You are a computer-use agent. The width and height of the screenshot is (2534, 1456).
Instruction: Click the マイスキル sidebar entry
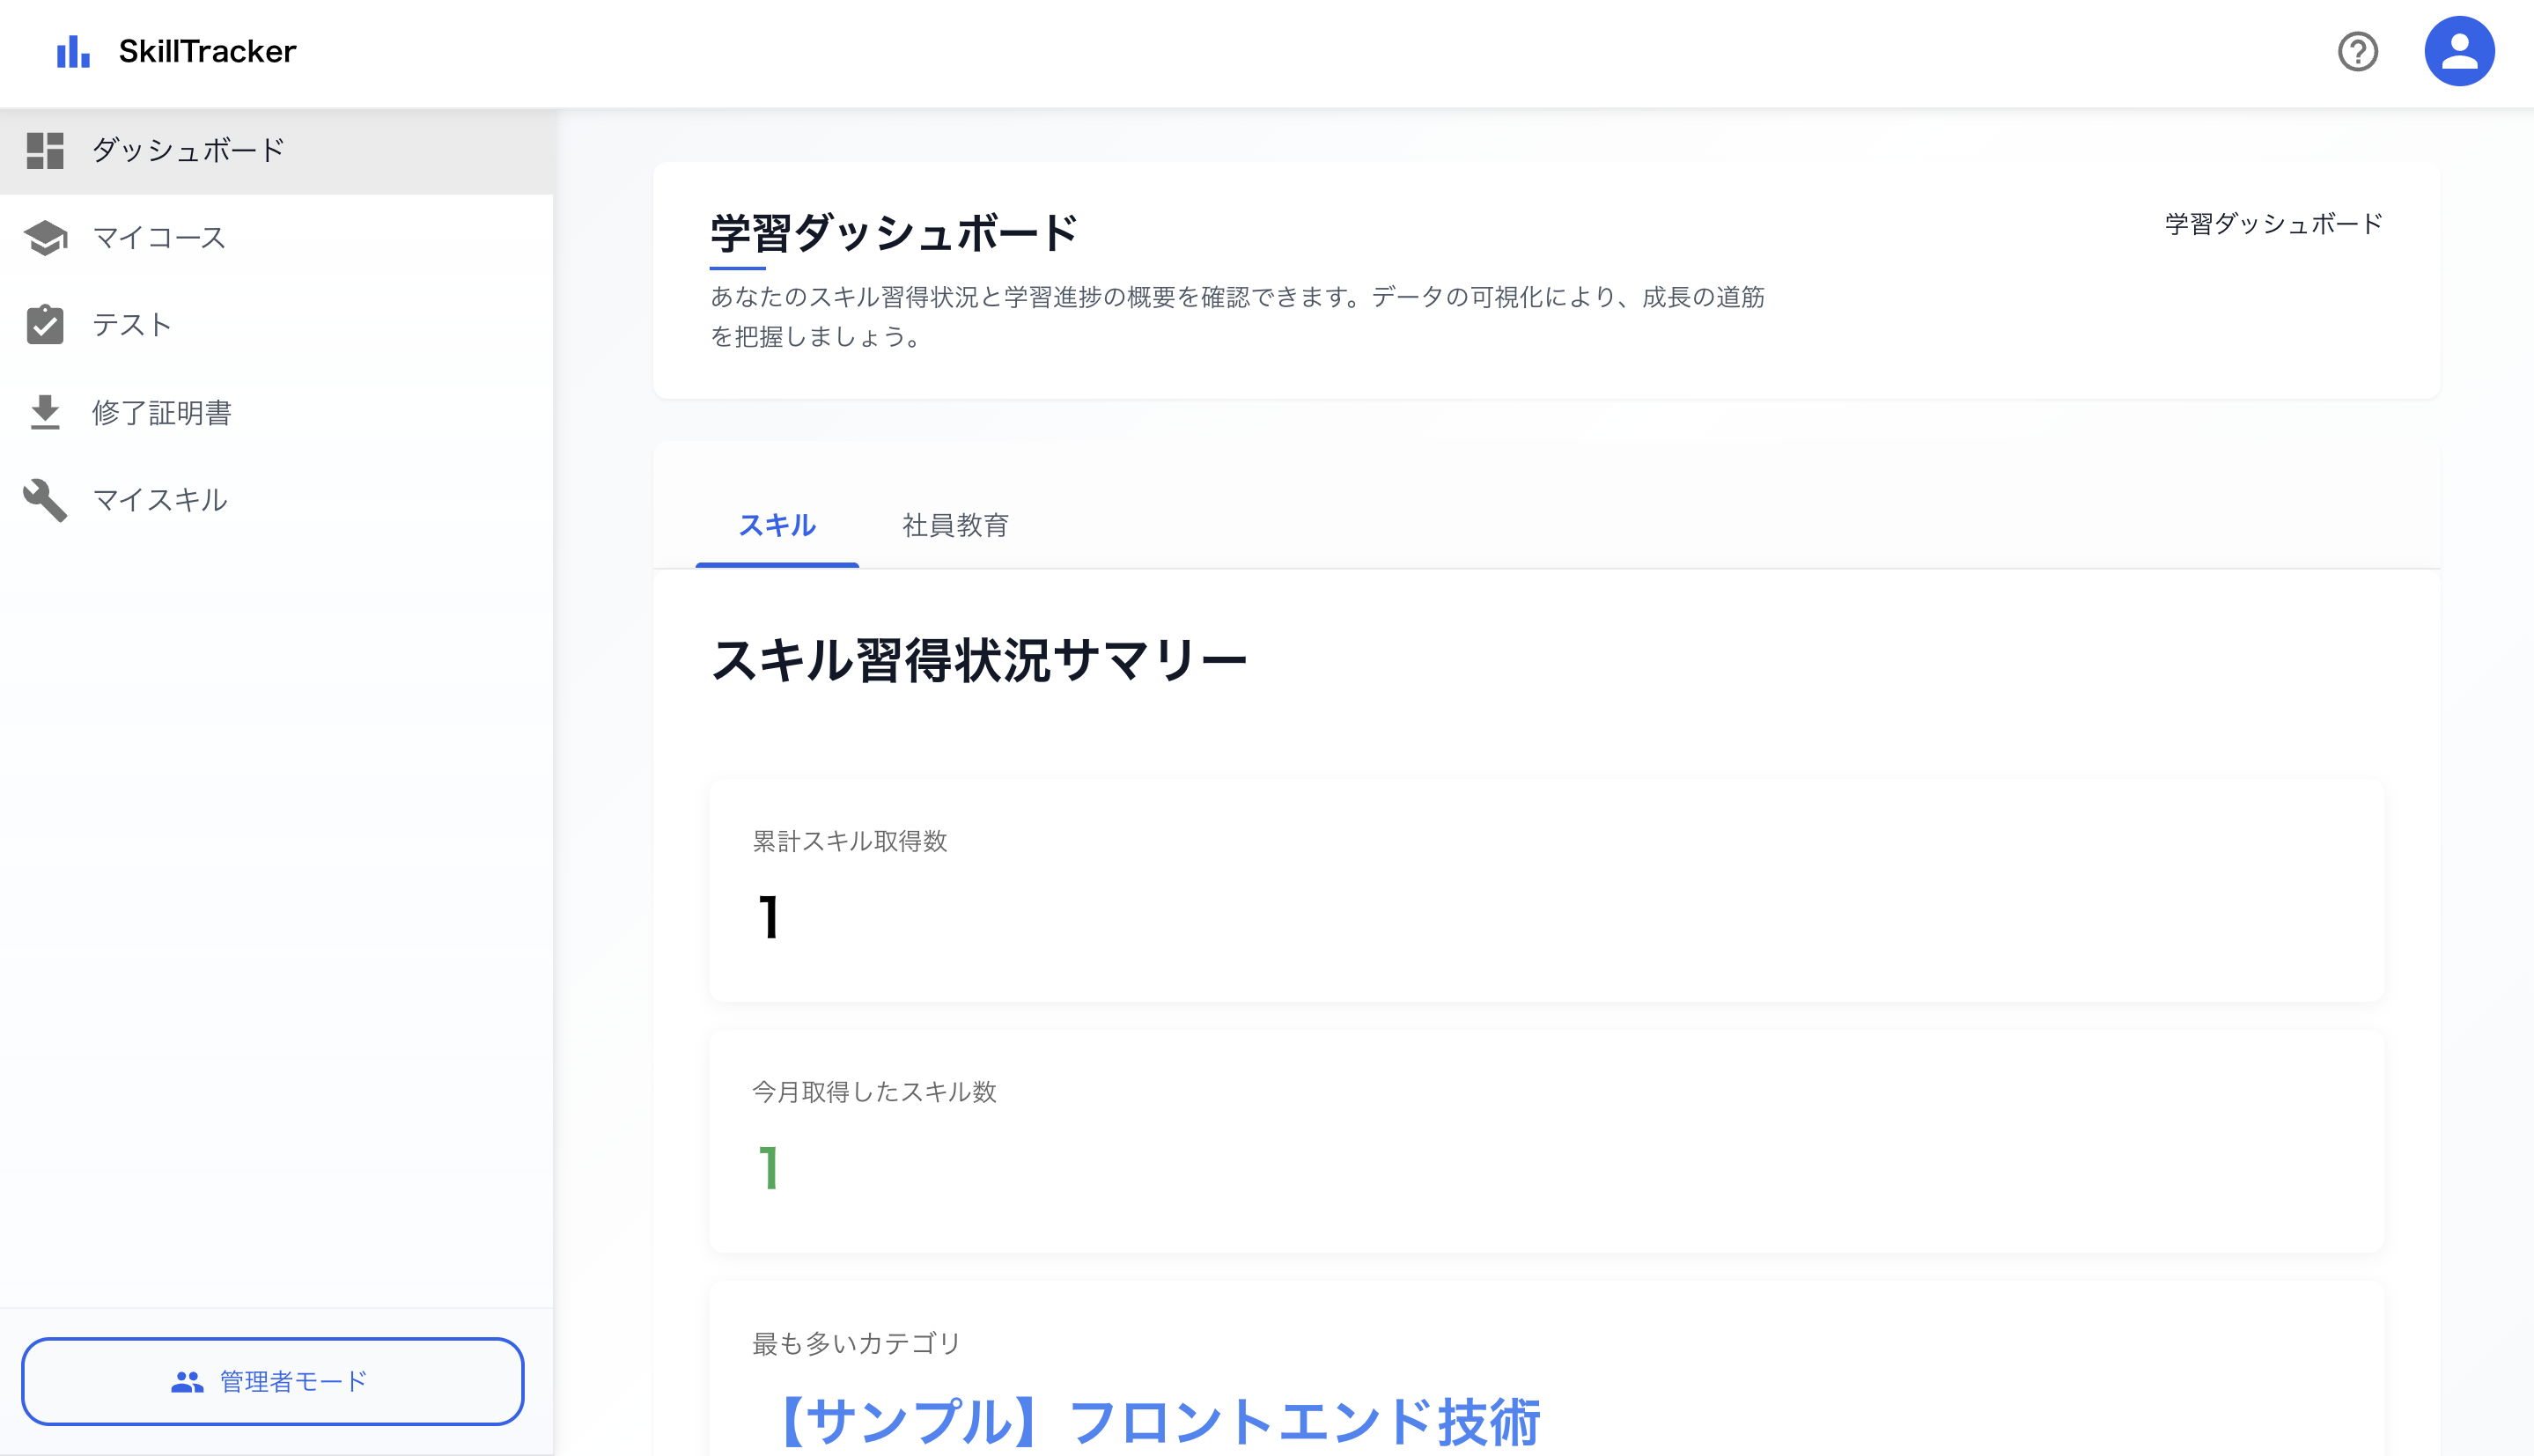click(x=158, y=500)
